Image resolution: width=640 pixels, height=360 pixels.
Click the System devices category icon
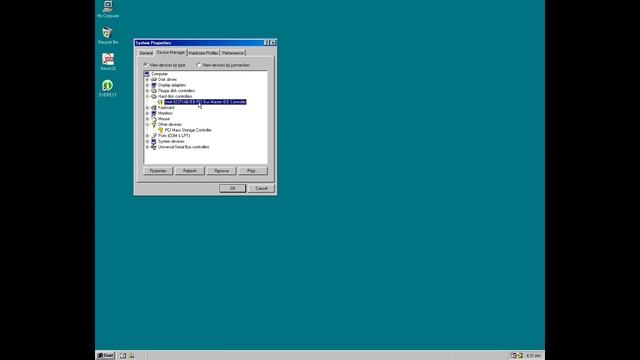(x=153, y=141)
